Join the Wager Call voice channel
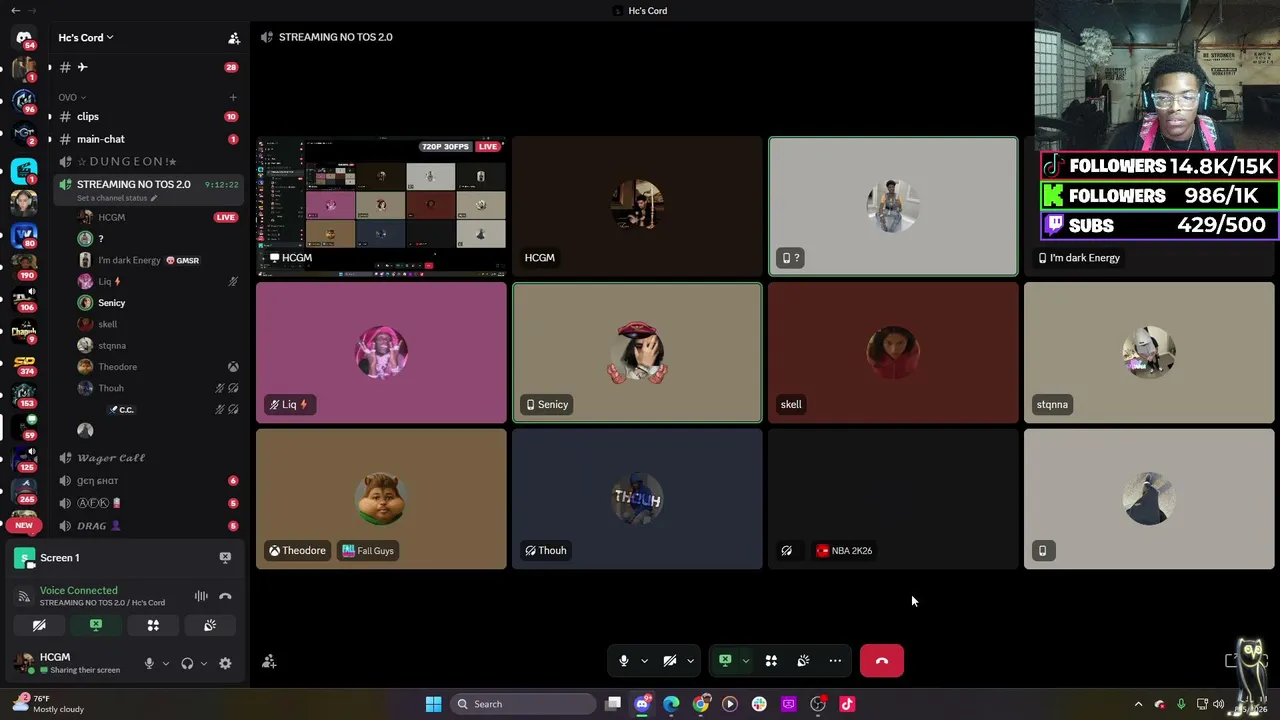 [148, 457]
